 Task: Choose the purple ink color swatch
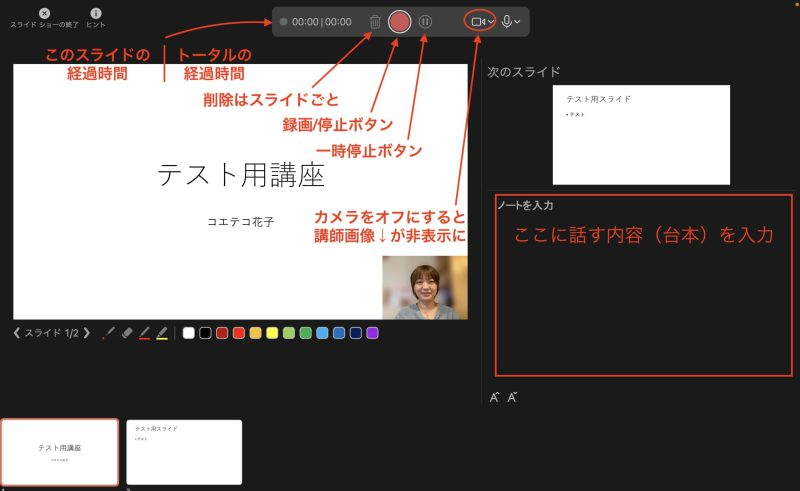click(372, 333)
